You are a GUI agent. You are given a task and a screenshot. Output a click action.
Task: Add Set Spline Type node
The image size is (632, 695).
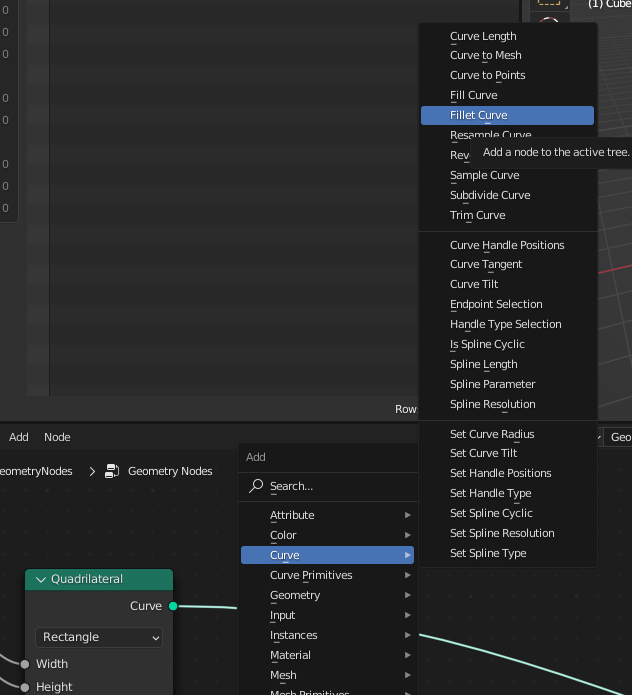click(x=507, y=553)
